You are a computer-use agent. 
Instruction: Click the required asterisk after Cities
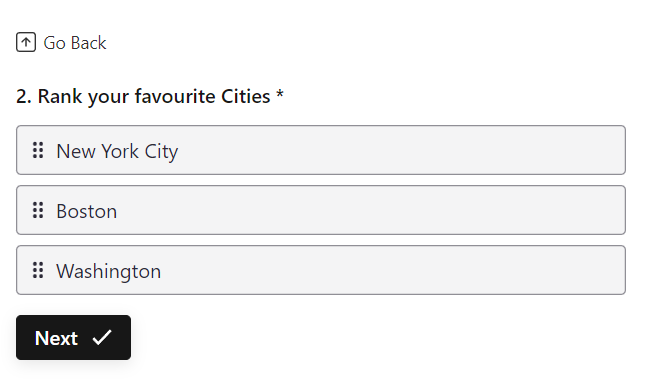coord(280,94)
